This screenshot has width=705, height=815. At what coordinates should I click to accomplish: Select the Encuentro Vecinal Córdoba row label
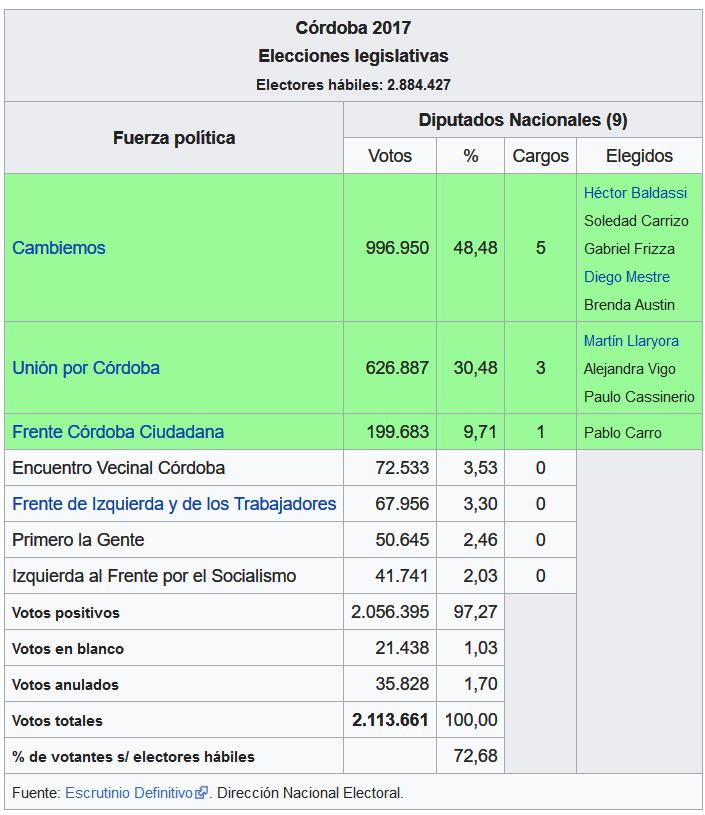point(119,468)
